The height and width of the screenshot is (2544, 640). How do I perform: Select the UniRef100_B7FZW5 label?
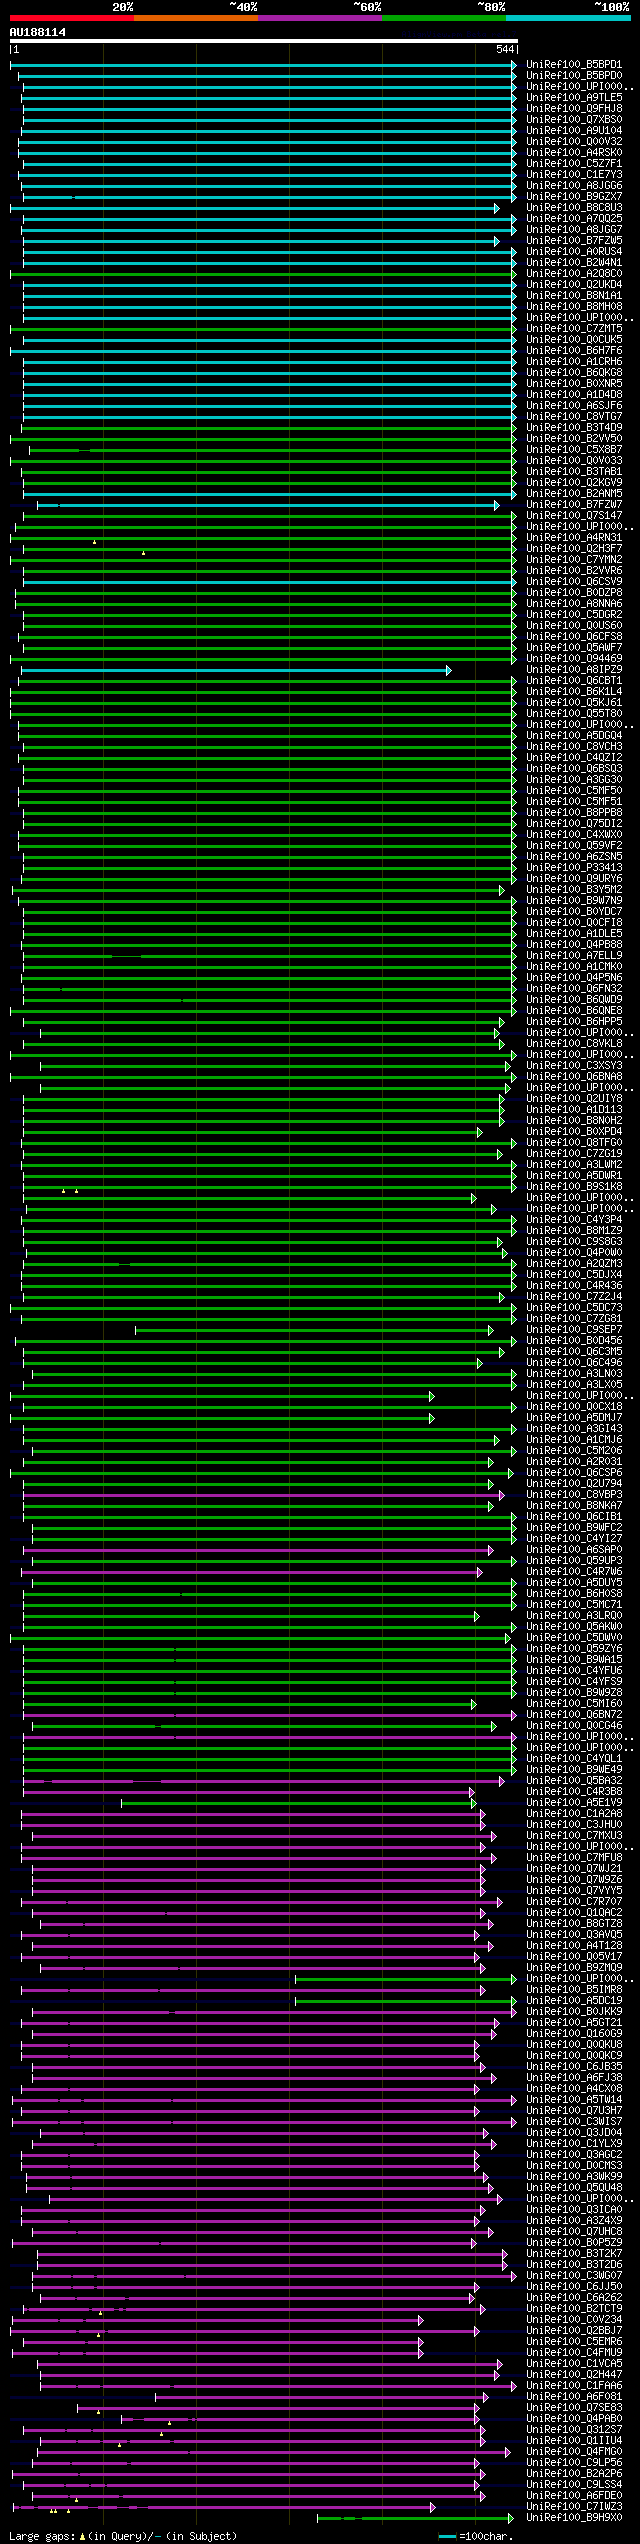point(574,241)
